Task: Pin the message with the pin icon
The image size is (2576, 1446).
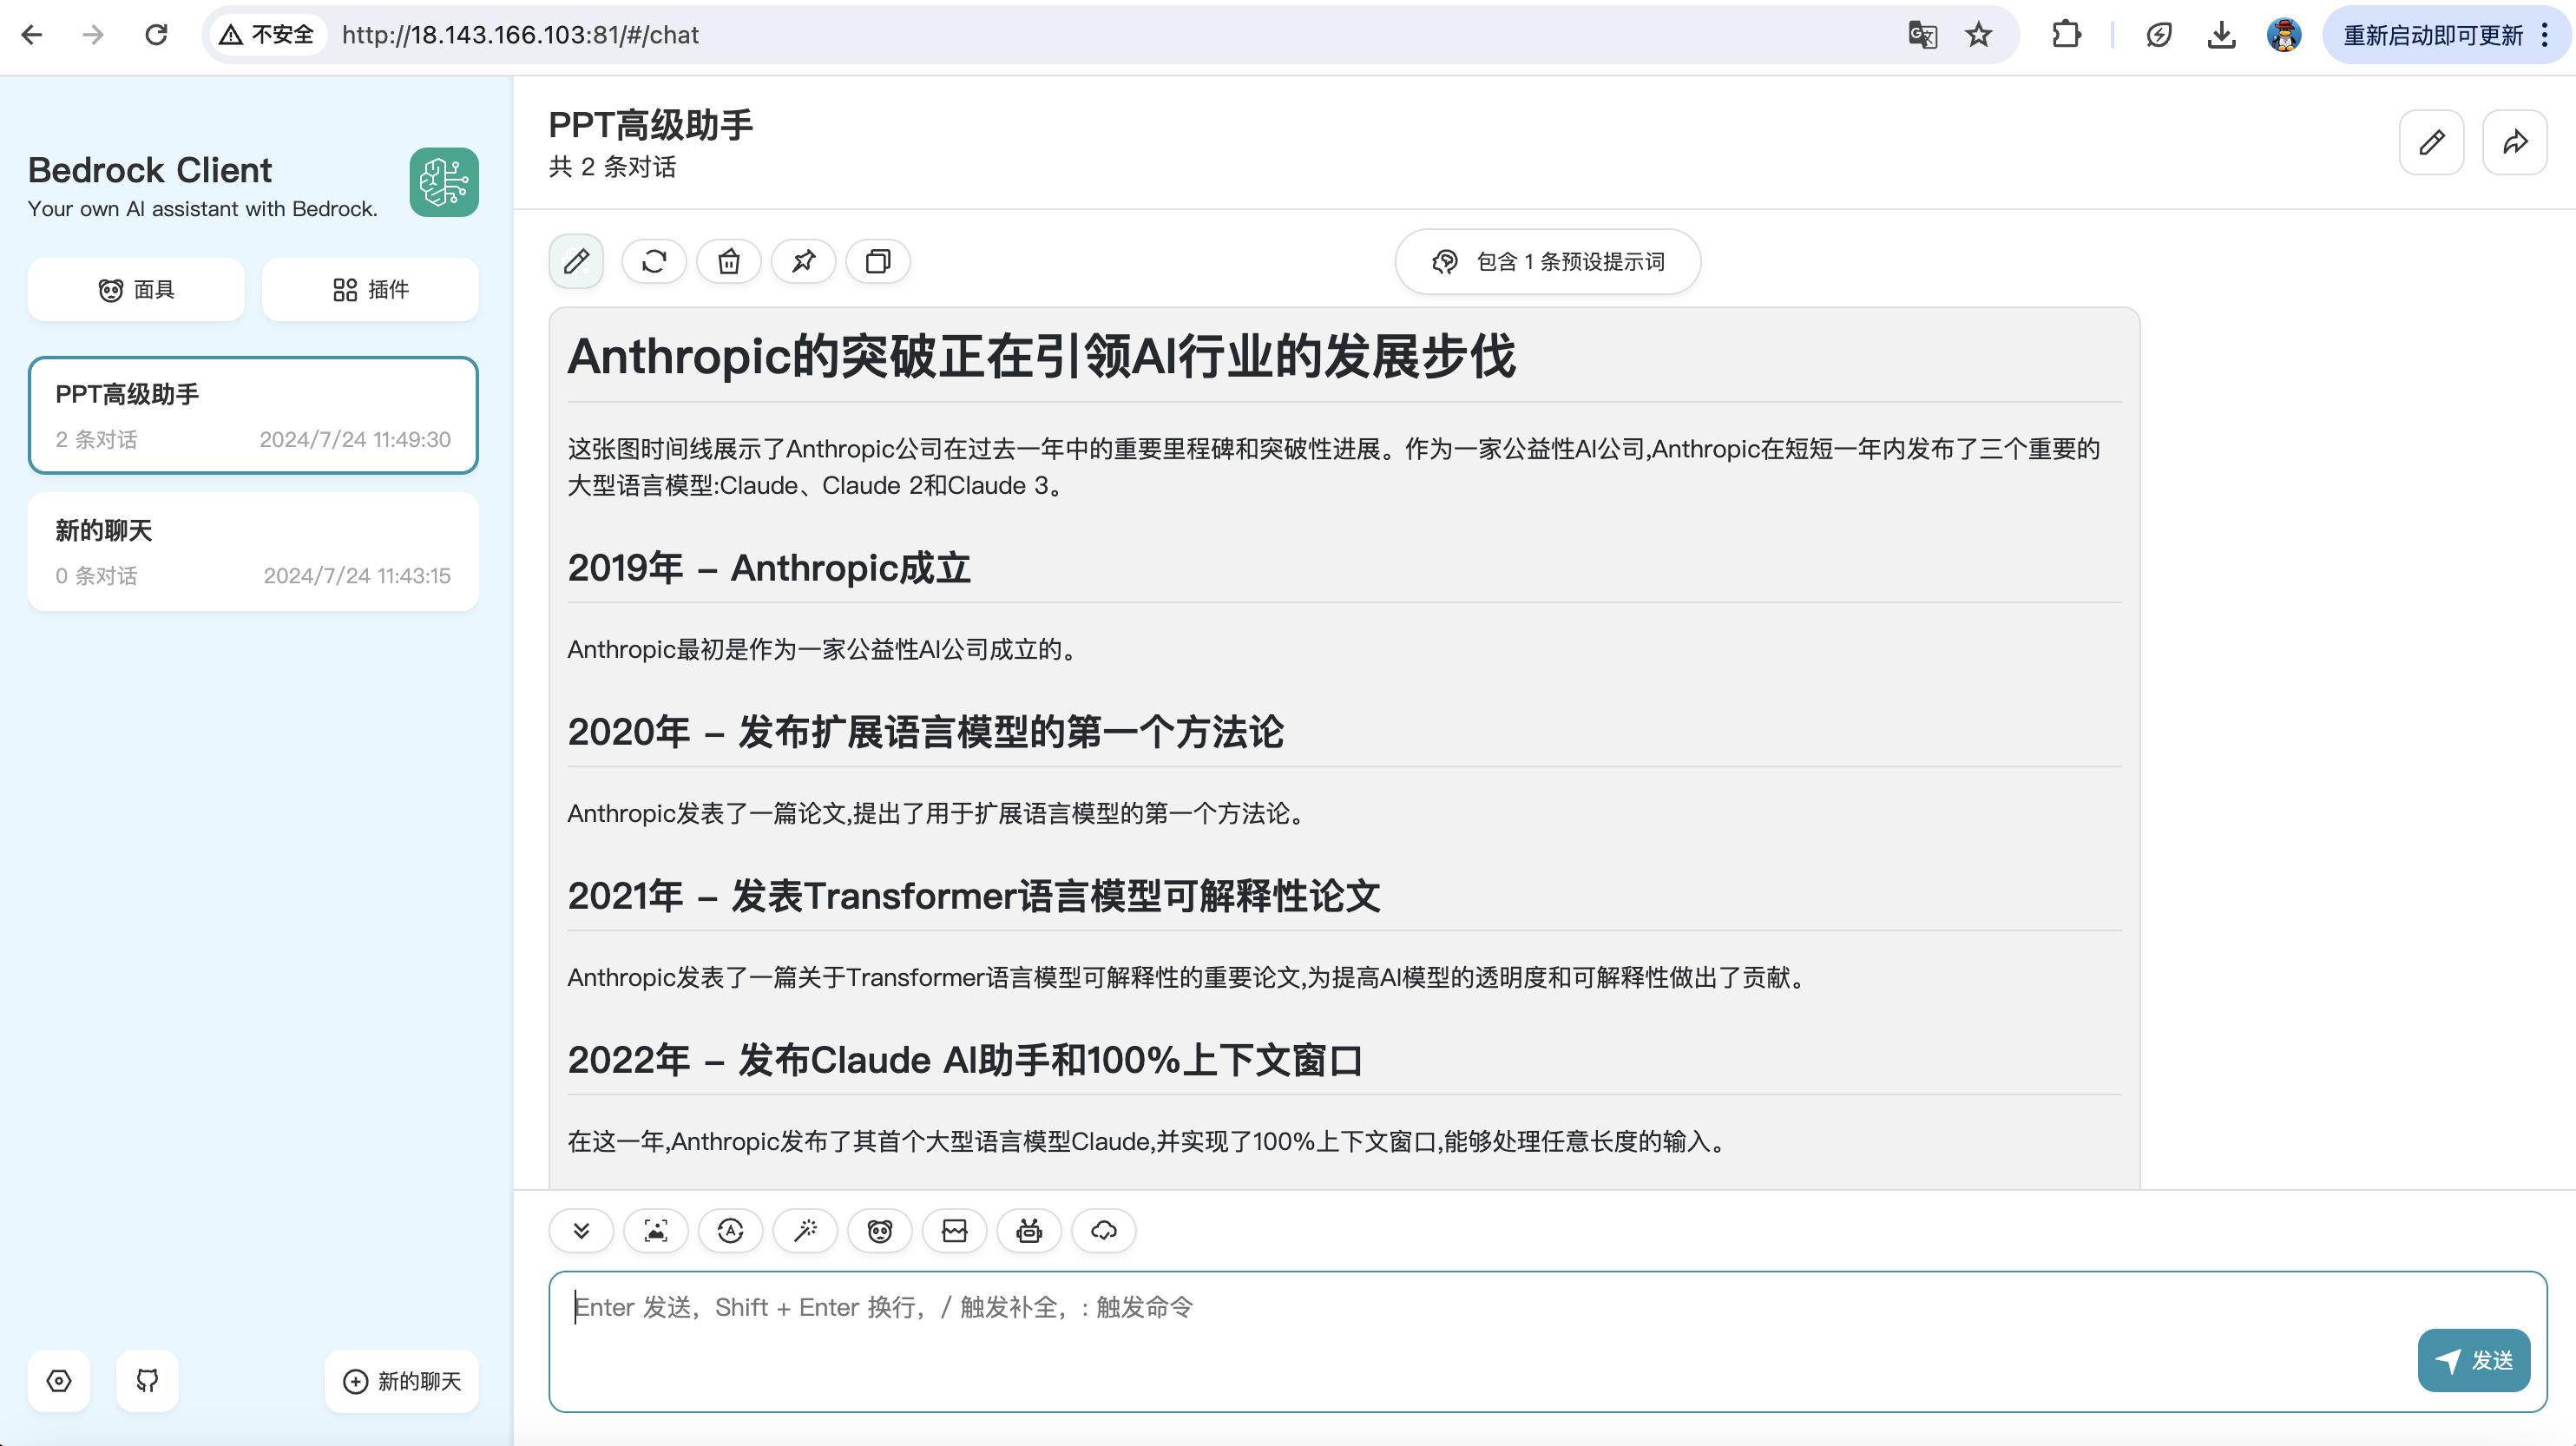Action: tap(804, 262)
